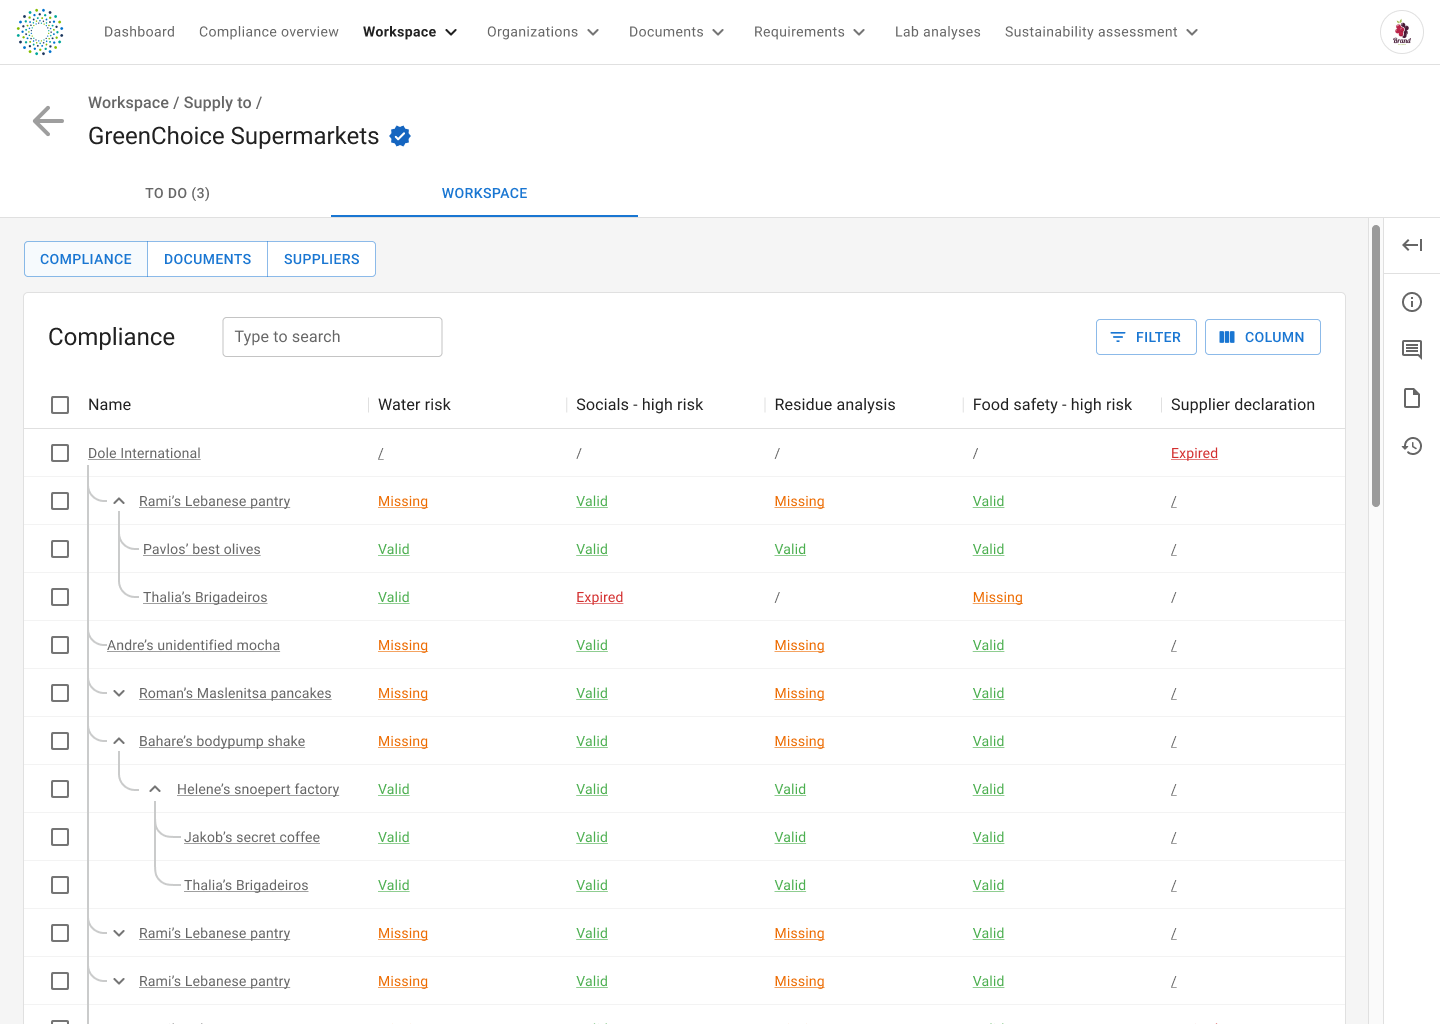Click the Type to search field

pos(332,337)
